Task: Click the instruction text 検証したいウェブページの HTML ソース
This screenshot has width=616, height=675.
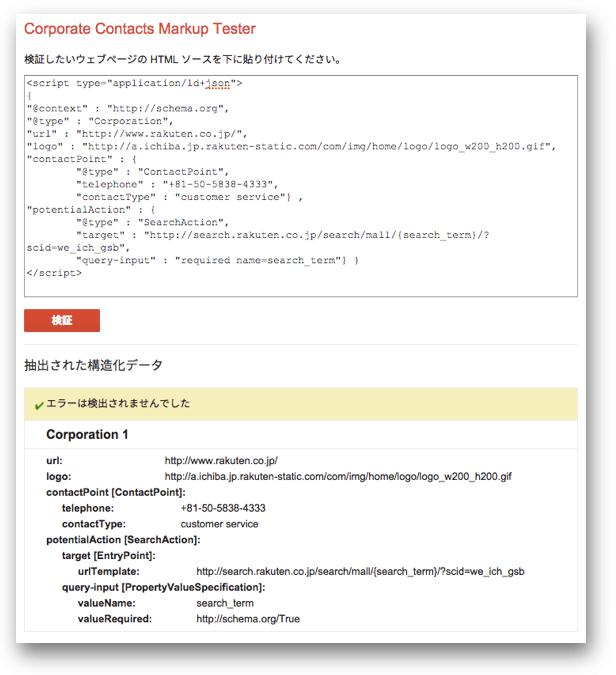Action: (x=183, y=59)
